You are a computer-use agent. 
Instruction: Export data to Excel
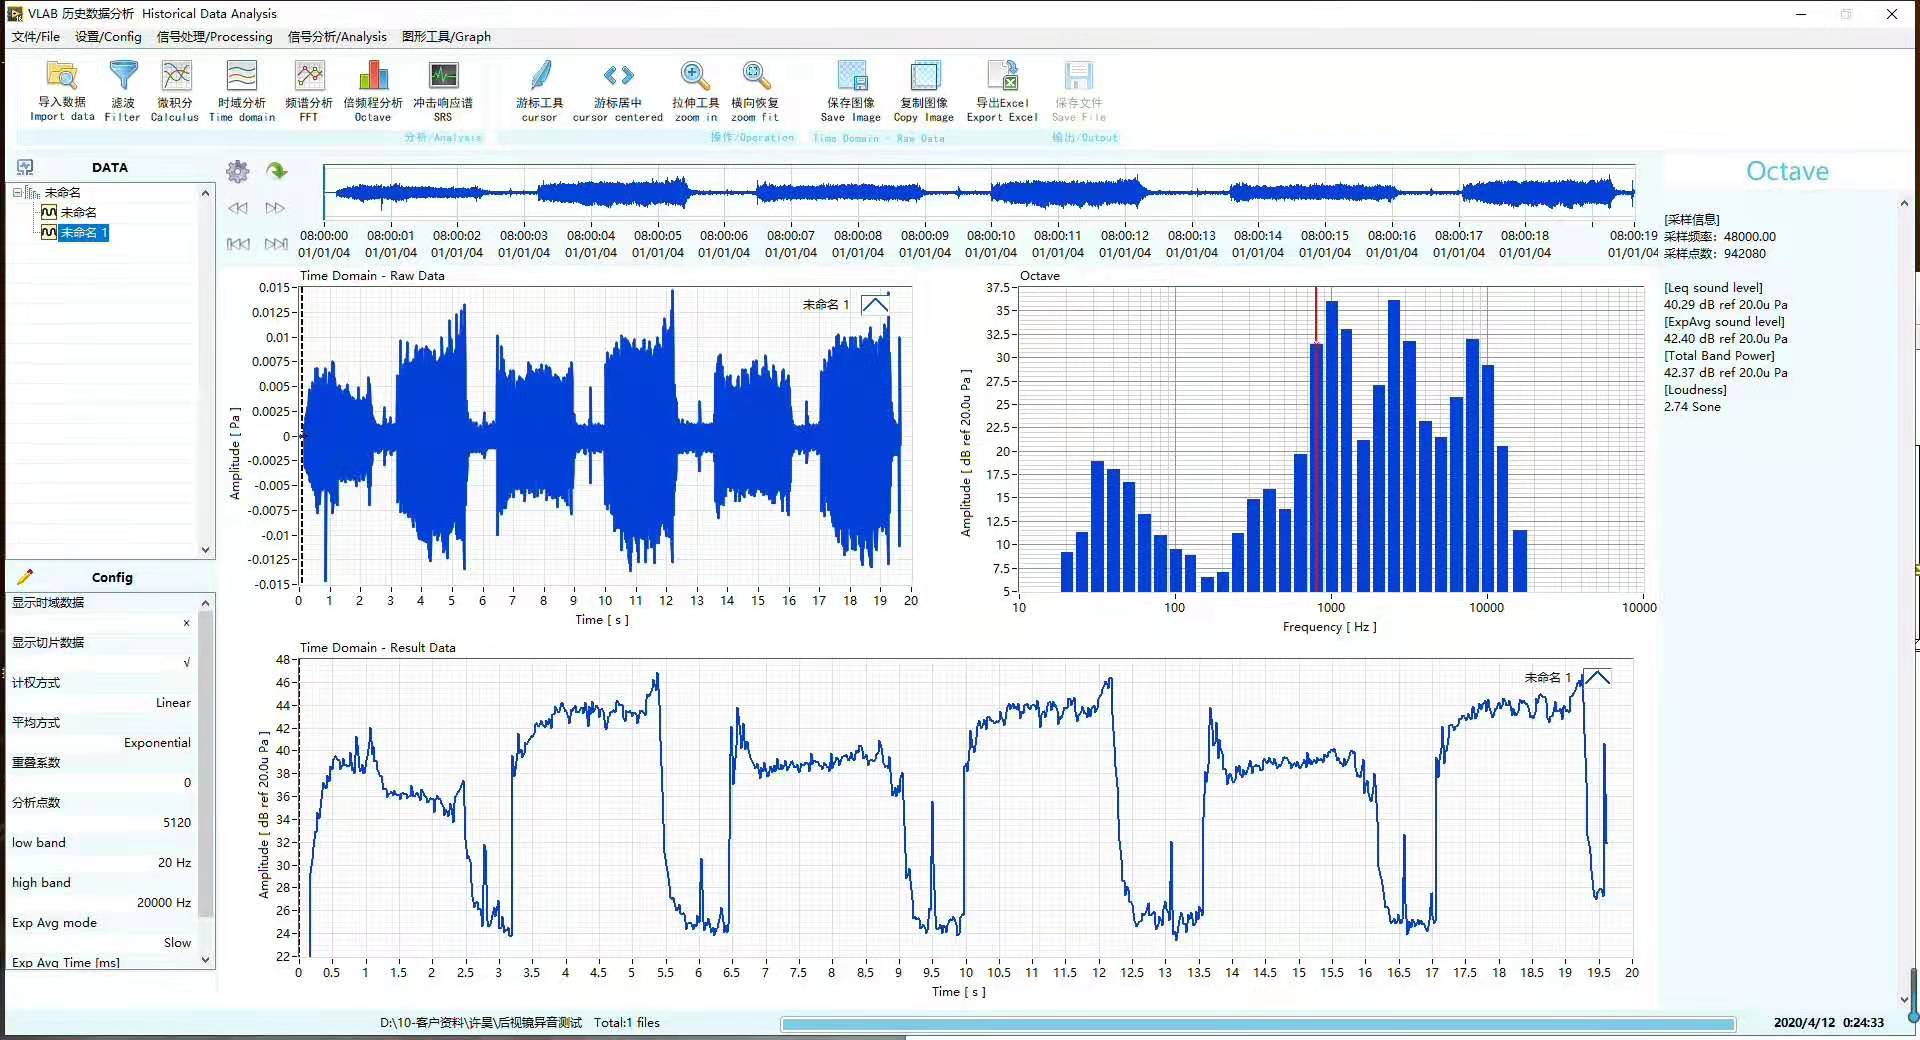[x=1002, y=90]
